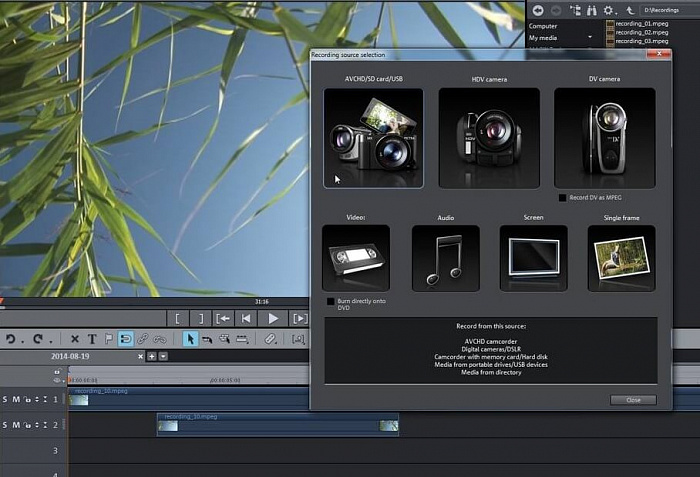
Task: Choose the Single frame recording source
Action: (621, 258)
